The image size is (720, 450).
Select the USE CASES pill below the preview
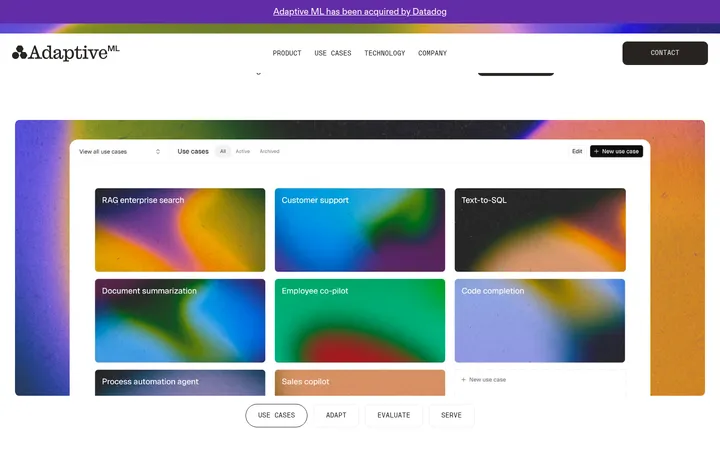(276, 415)
